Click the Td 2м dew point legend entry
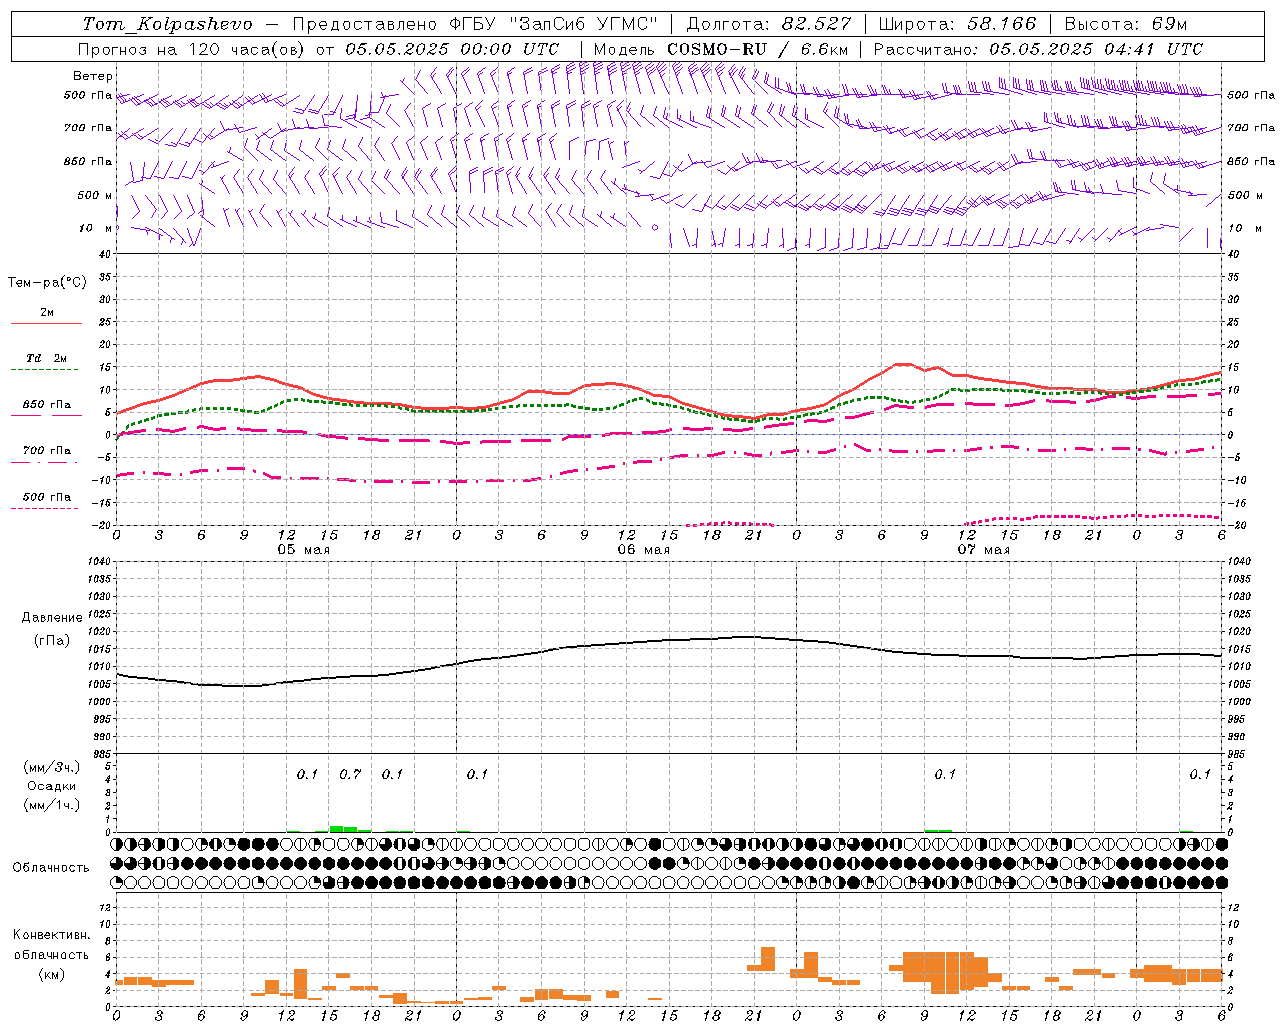Viewport: 1280px width, 1024px height. coord(46,358)
